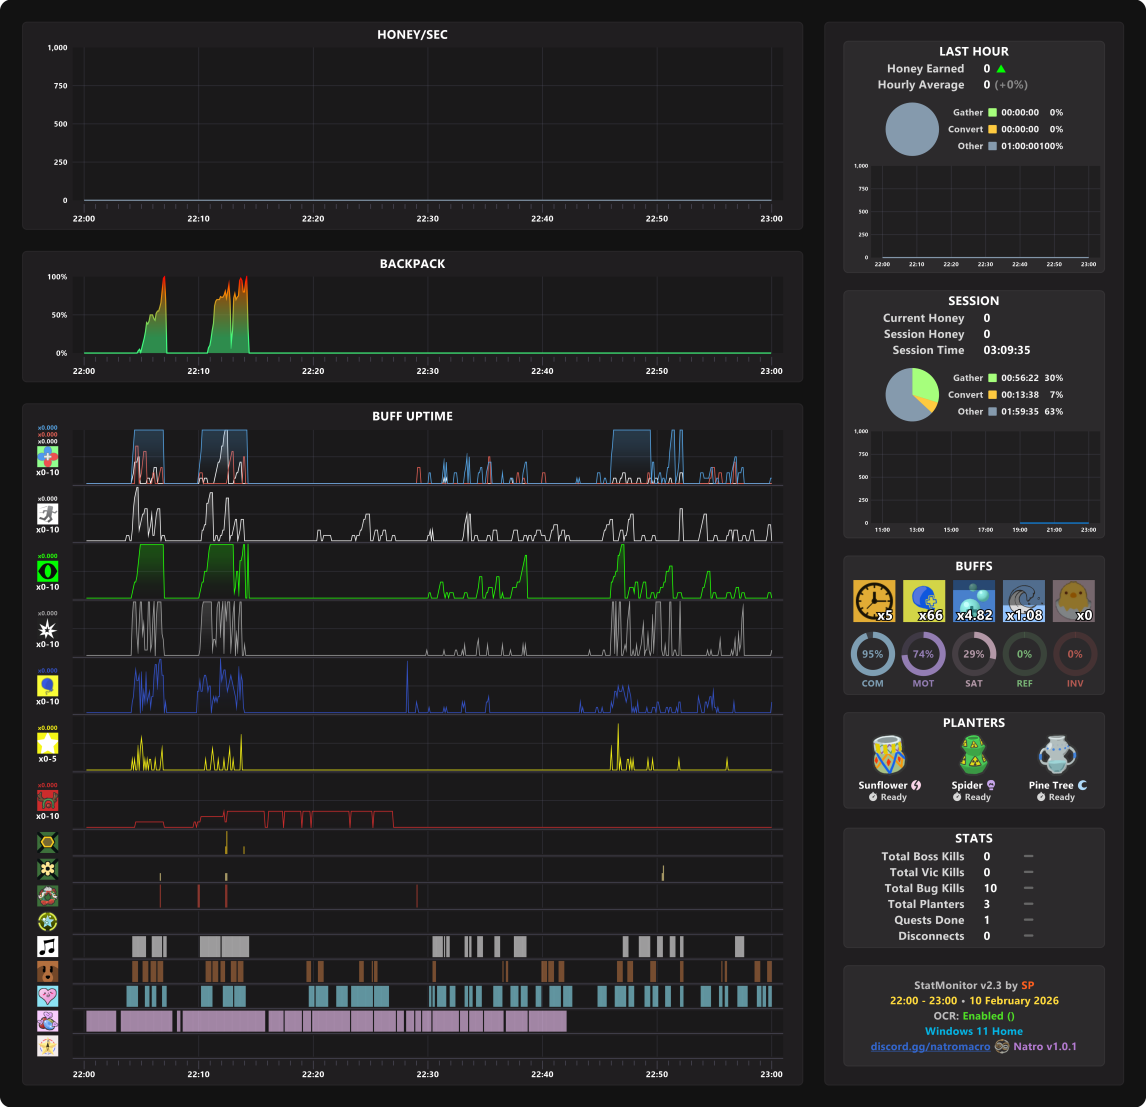Select the wave buff icon labeled x1.08
The height and width of the screenshot is (1107, 1146).
pos(1024,601)
